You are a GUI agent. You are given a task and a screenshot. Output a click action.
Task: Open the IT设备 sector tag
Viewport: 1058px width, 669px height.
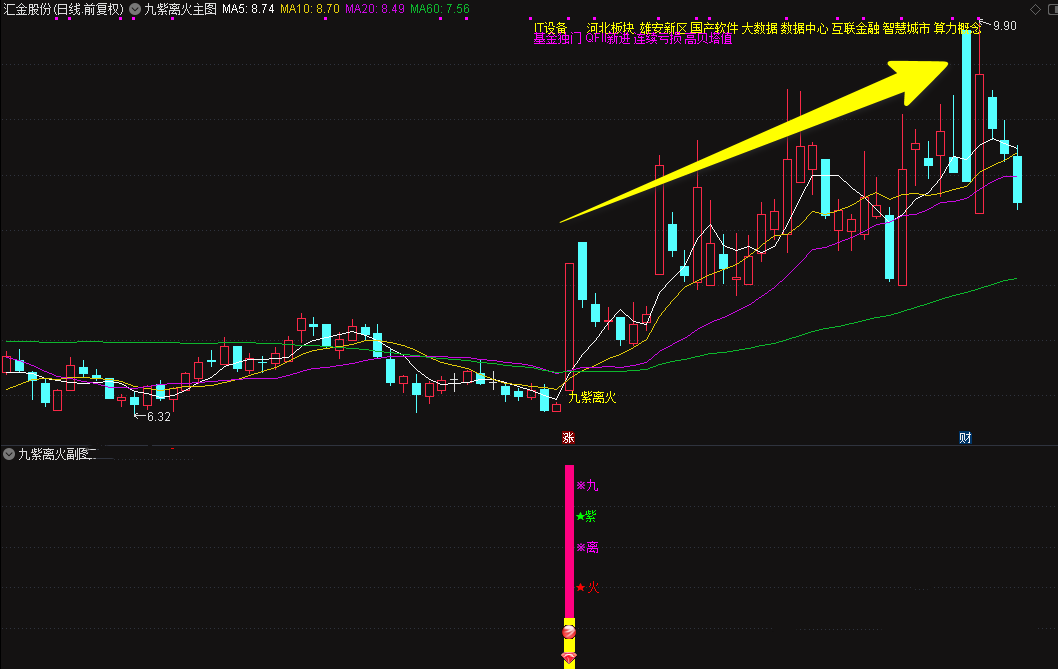click(x=550, y=29)
